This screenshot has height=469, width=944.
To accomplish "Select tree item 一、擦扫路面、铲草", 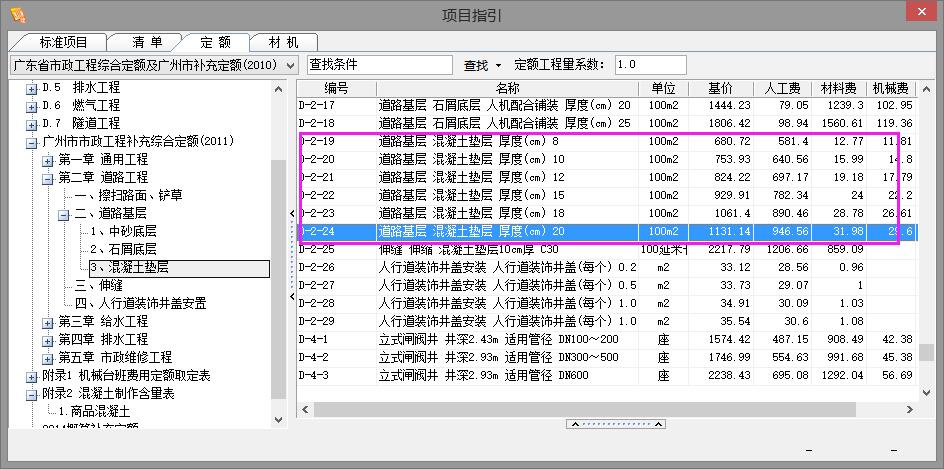I will [128, 196].
